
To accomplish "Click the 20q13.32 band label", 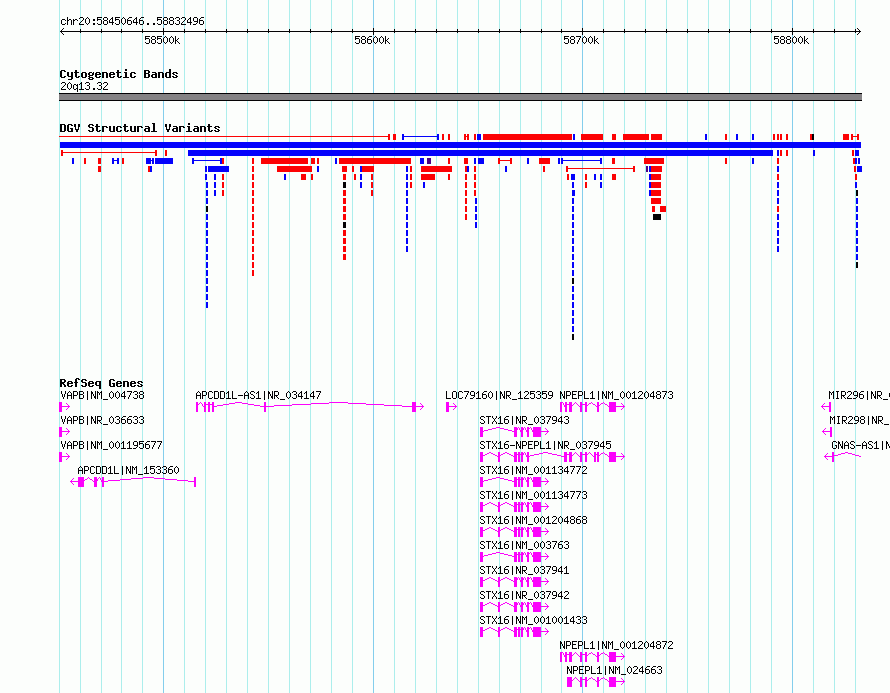I will tap(84, 86).
